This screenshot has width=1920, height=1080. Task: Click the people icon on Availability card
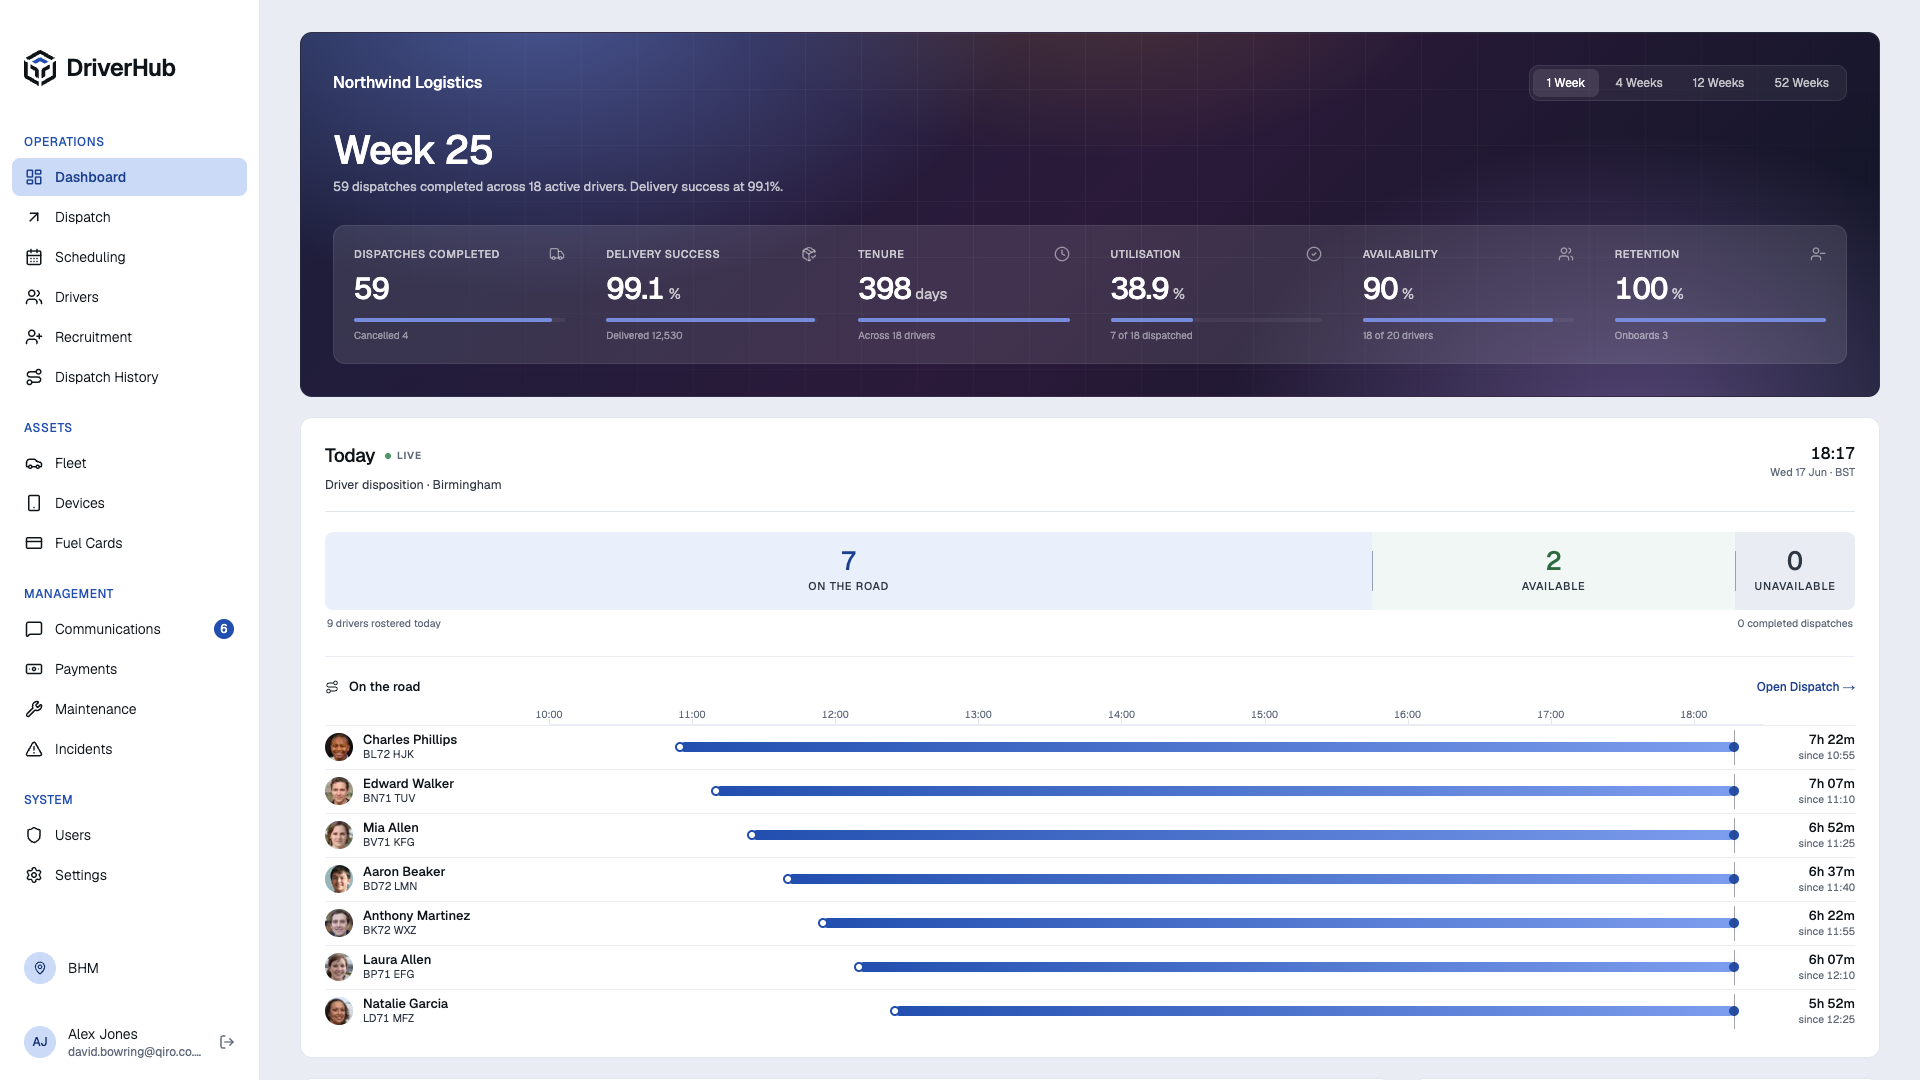(1566, 254)
